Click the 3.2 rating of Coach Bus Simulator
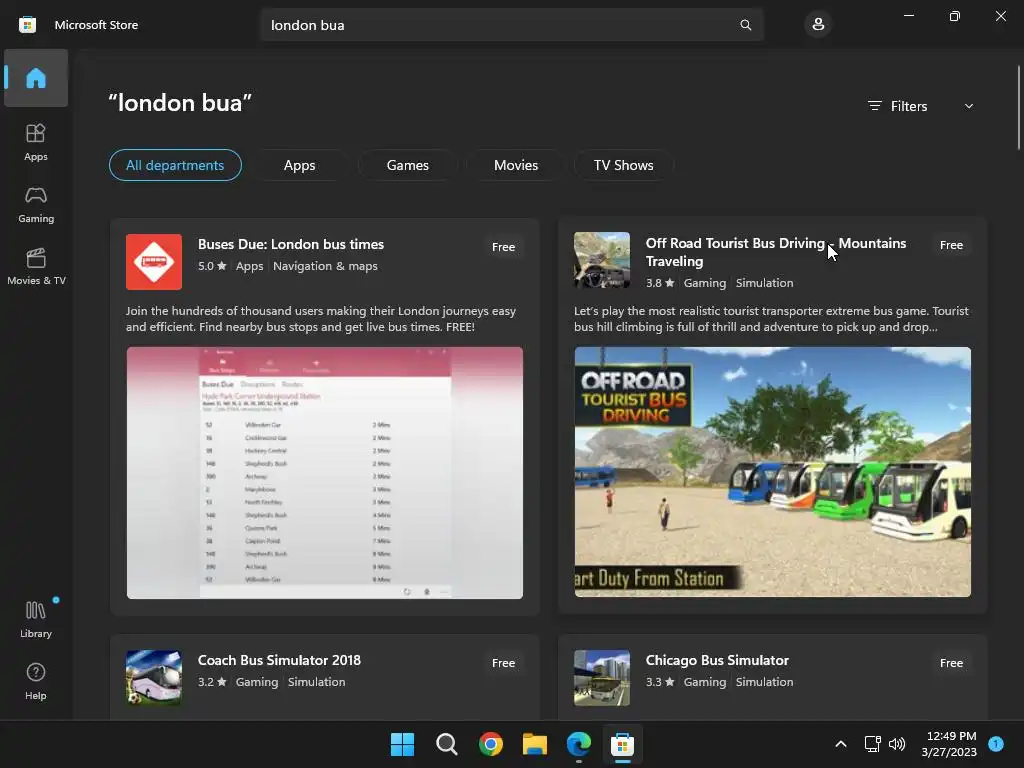1024x768 pixels. (x=212, y=682)
